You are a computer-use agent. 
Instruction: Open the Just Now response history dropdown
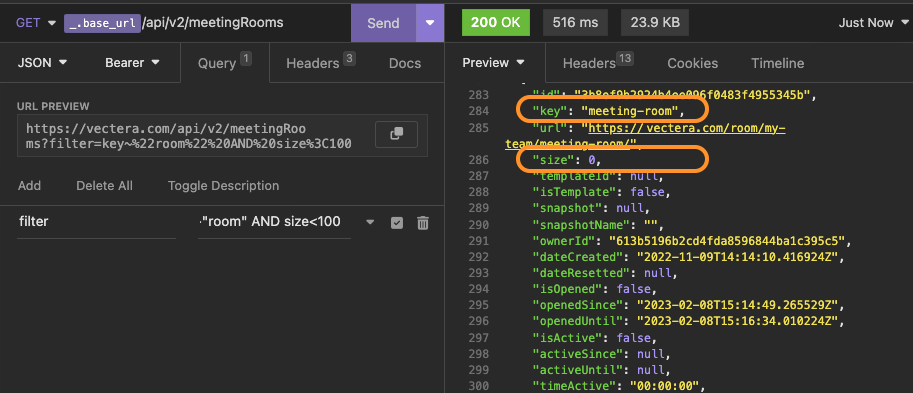[x=873, y=23]
